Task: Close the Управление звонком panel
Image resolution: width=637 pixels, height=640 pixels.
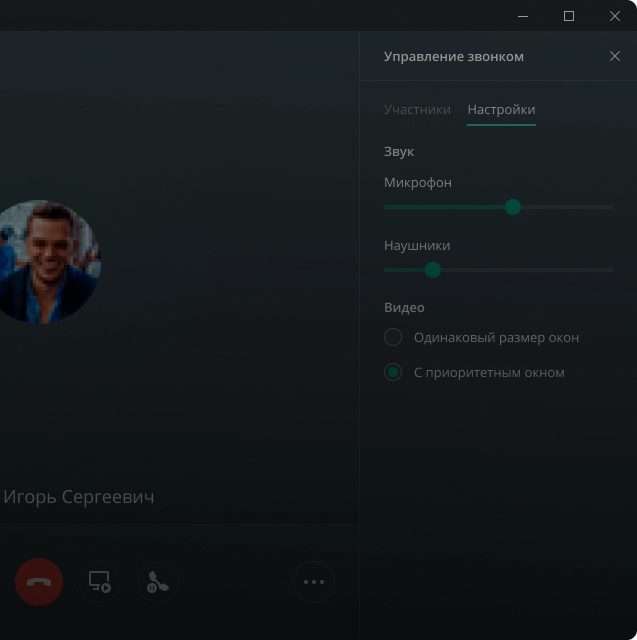Action: pyautogui.click(x=615, y=56)
